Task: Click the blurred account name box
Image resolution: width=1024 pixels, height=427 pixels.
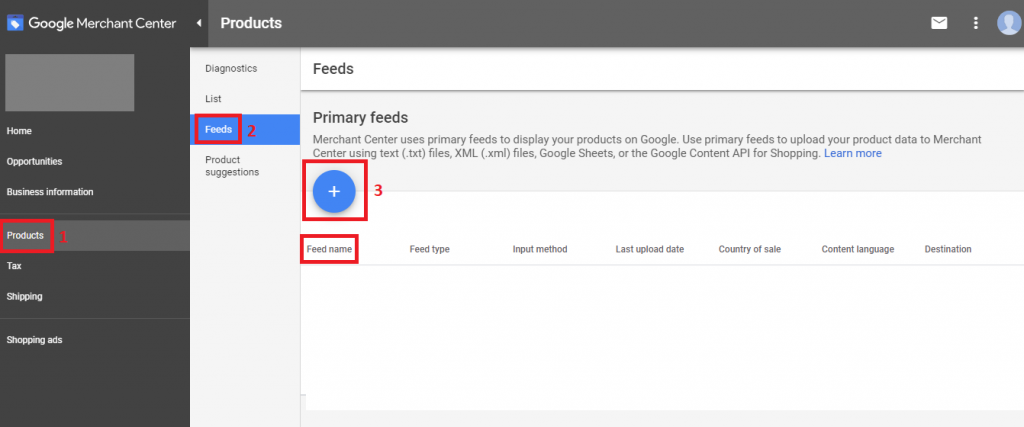Action: (x=70, y=82)
